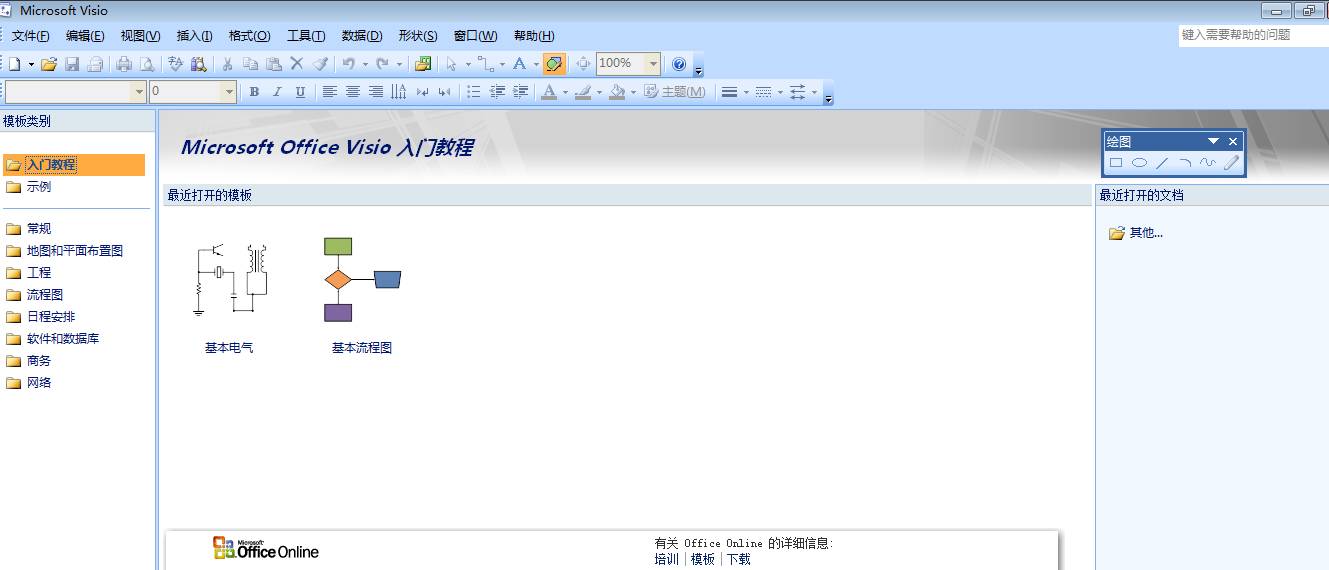
Task: Open Print Preview from the toolbar
Action: 147,64
